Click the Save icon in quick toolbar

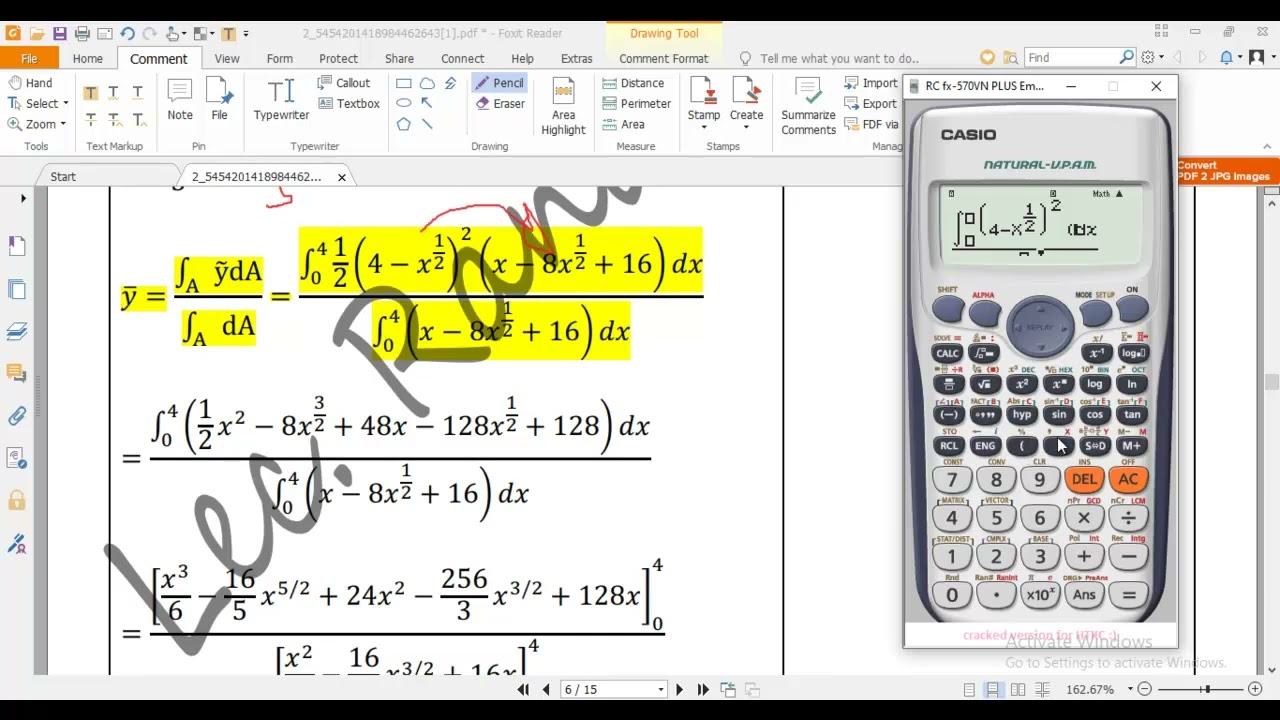point(60,33)
